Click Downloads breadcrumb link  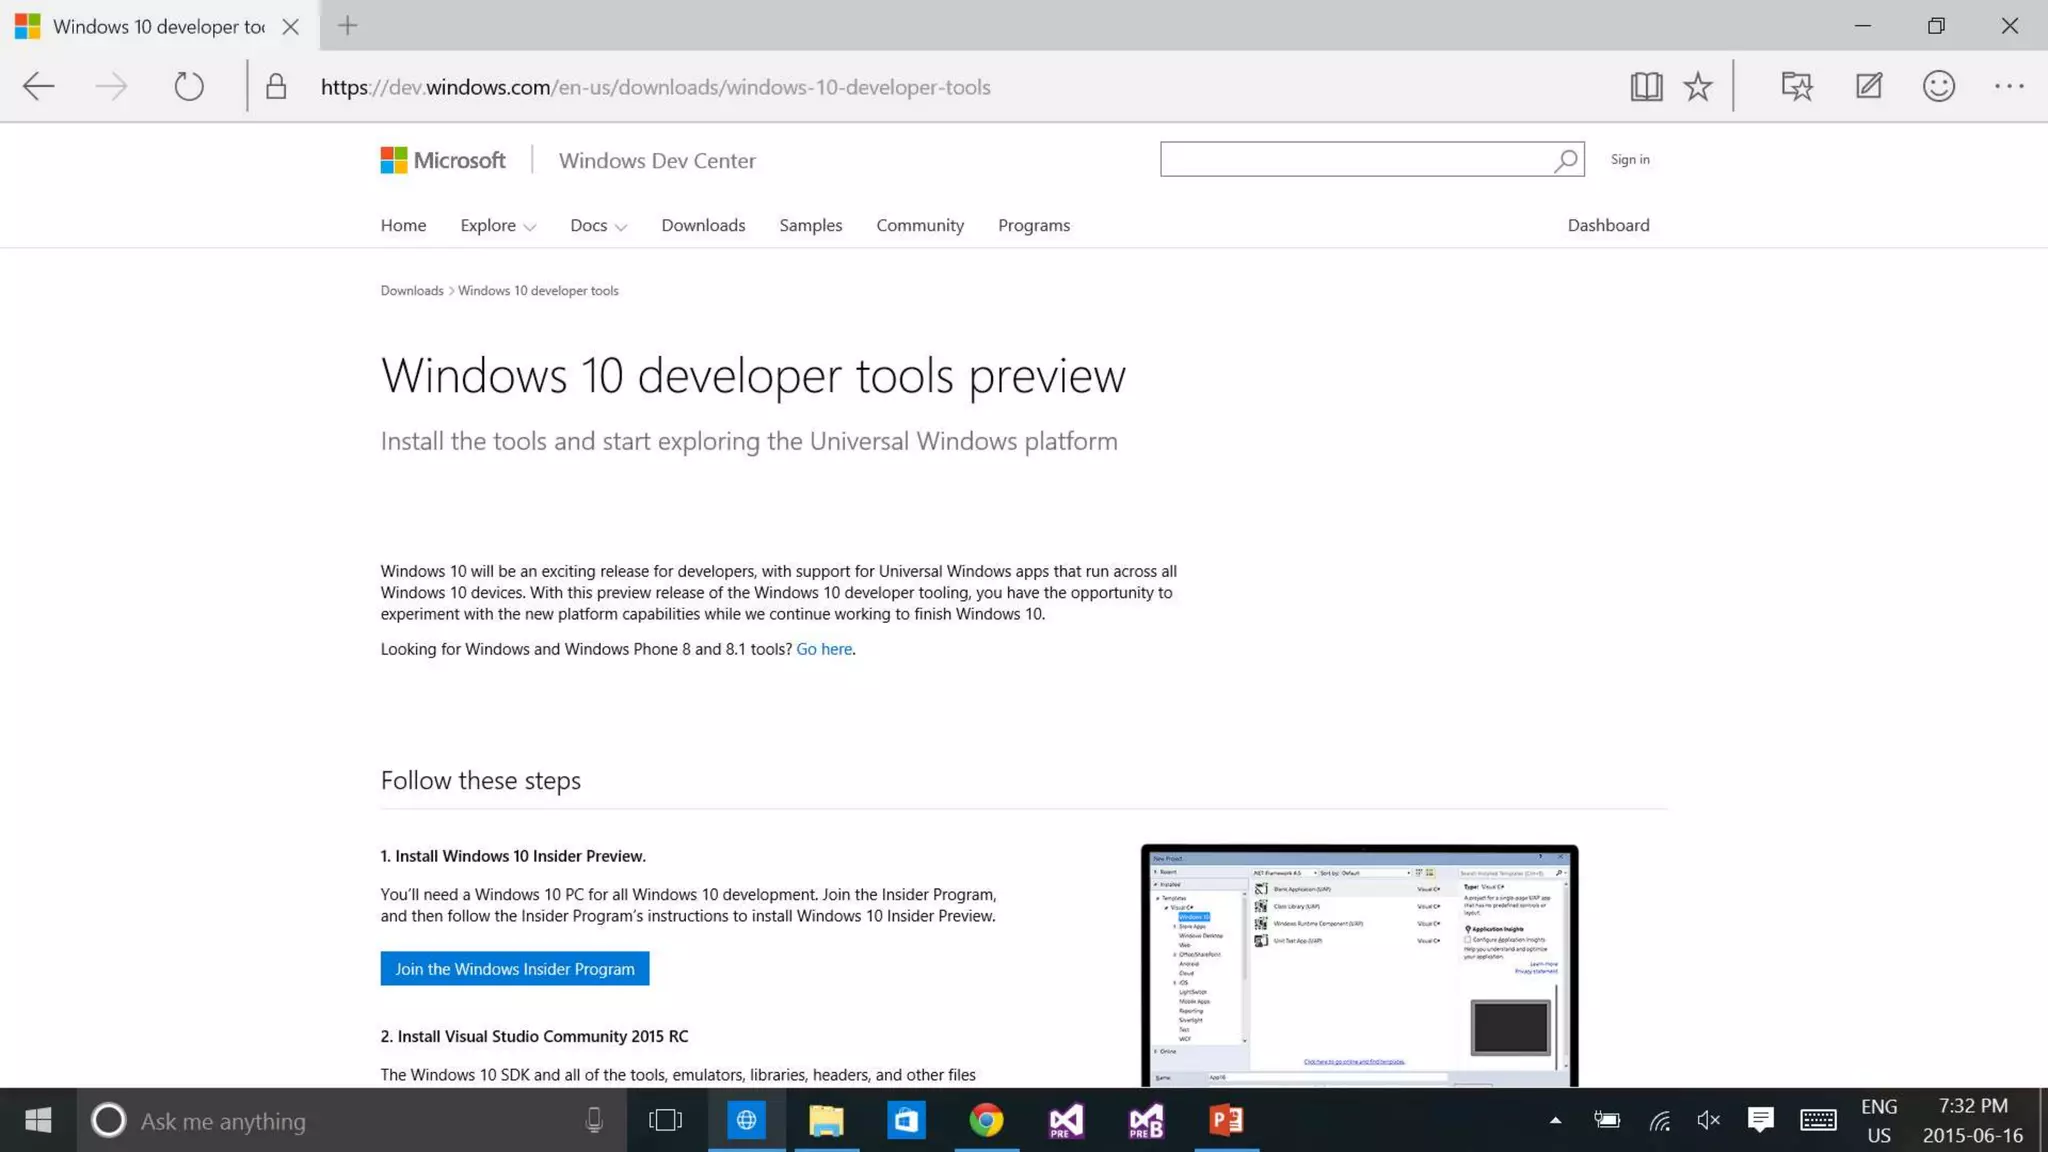pos(411,291)
